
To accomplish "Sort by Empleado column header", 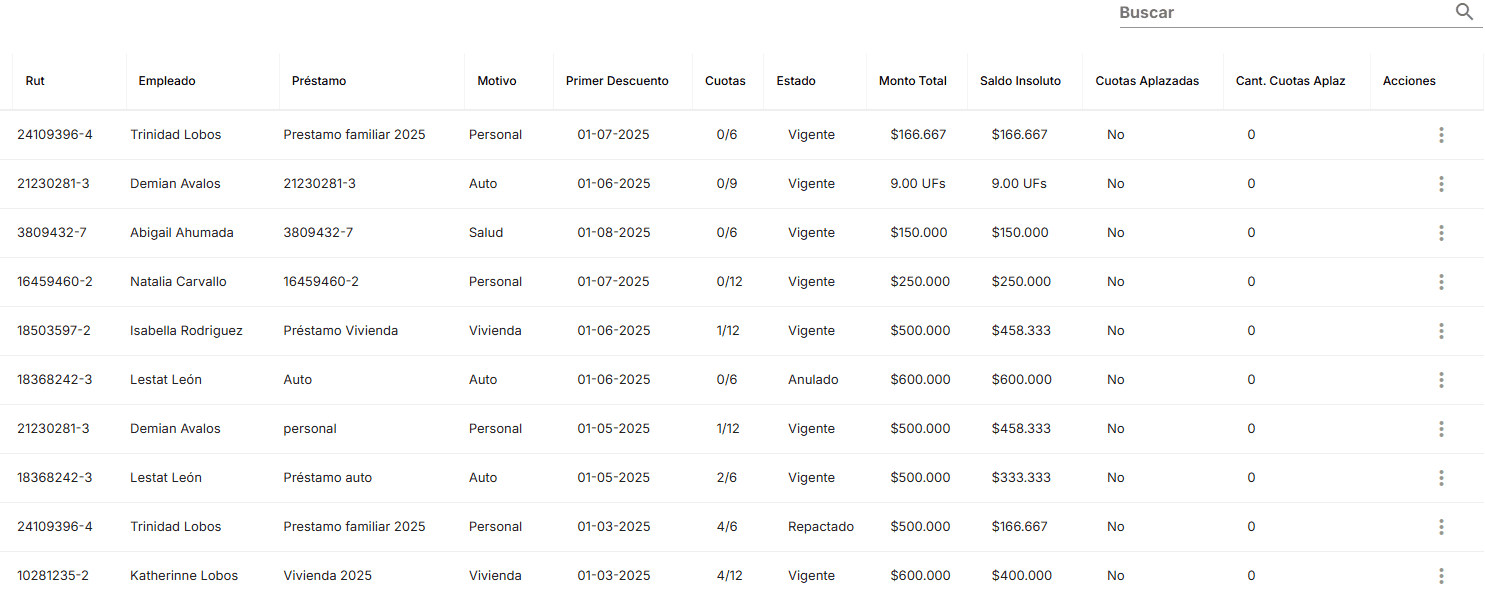I will pos(167,81).
